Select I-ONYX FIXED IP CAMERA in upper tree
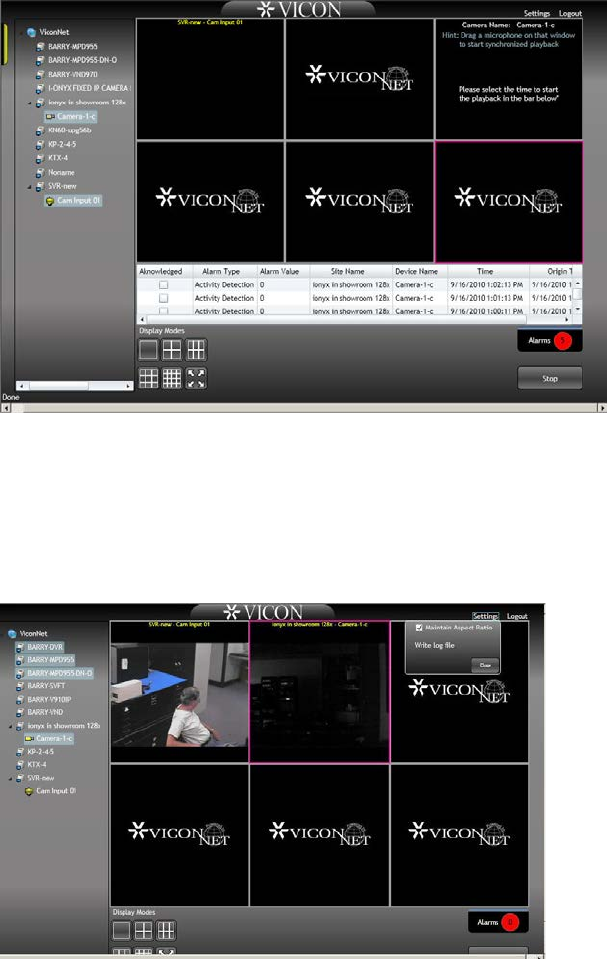This screenshot has height=959, width=607. click(x=89, y=88)
